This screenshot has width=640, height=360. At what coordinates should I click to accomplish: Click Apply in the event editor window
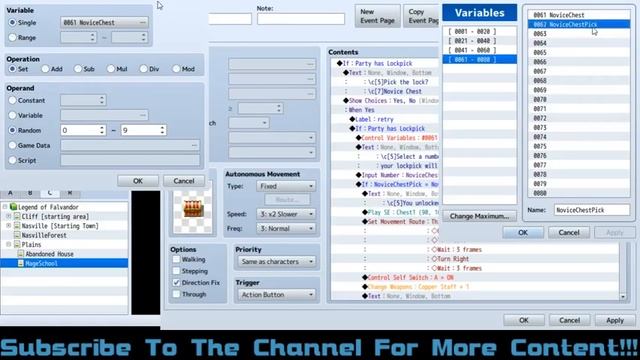click(615, 320)
